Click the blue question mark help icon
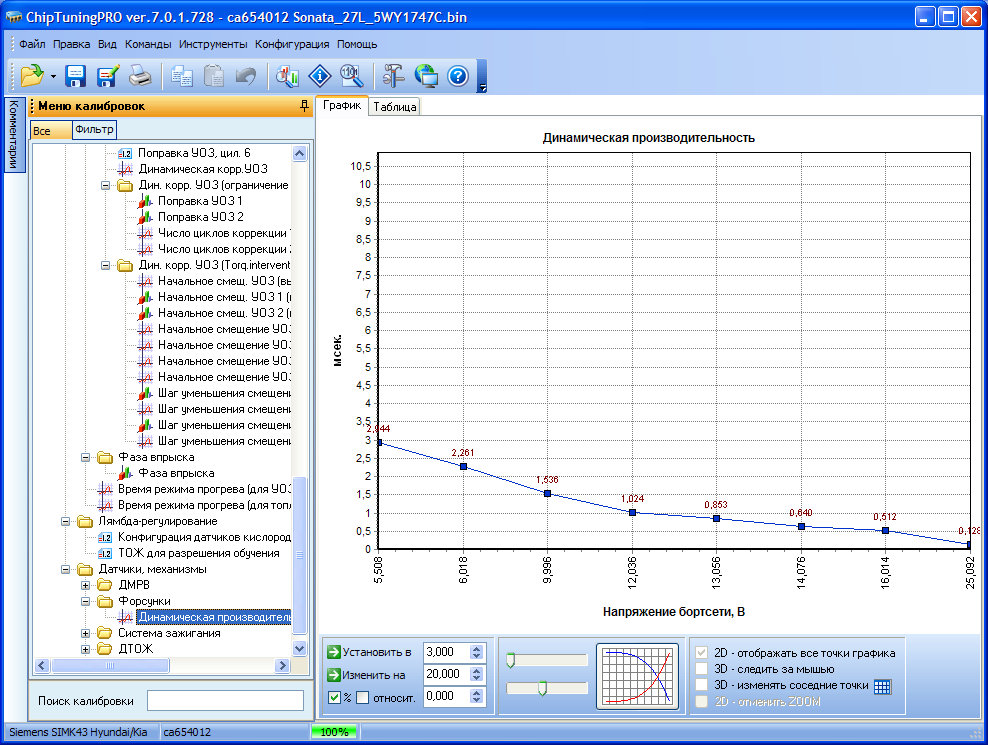988x745 pixels. (x=458, y=75)
